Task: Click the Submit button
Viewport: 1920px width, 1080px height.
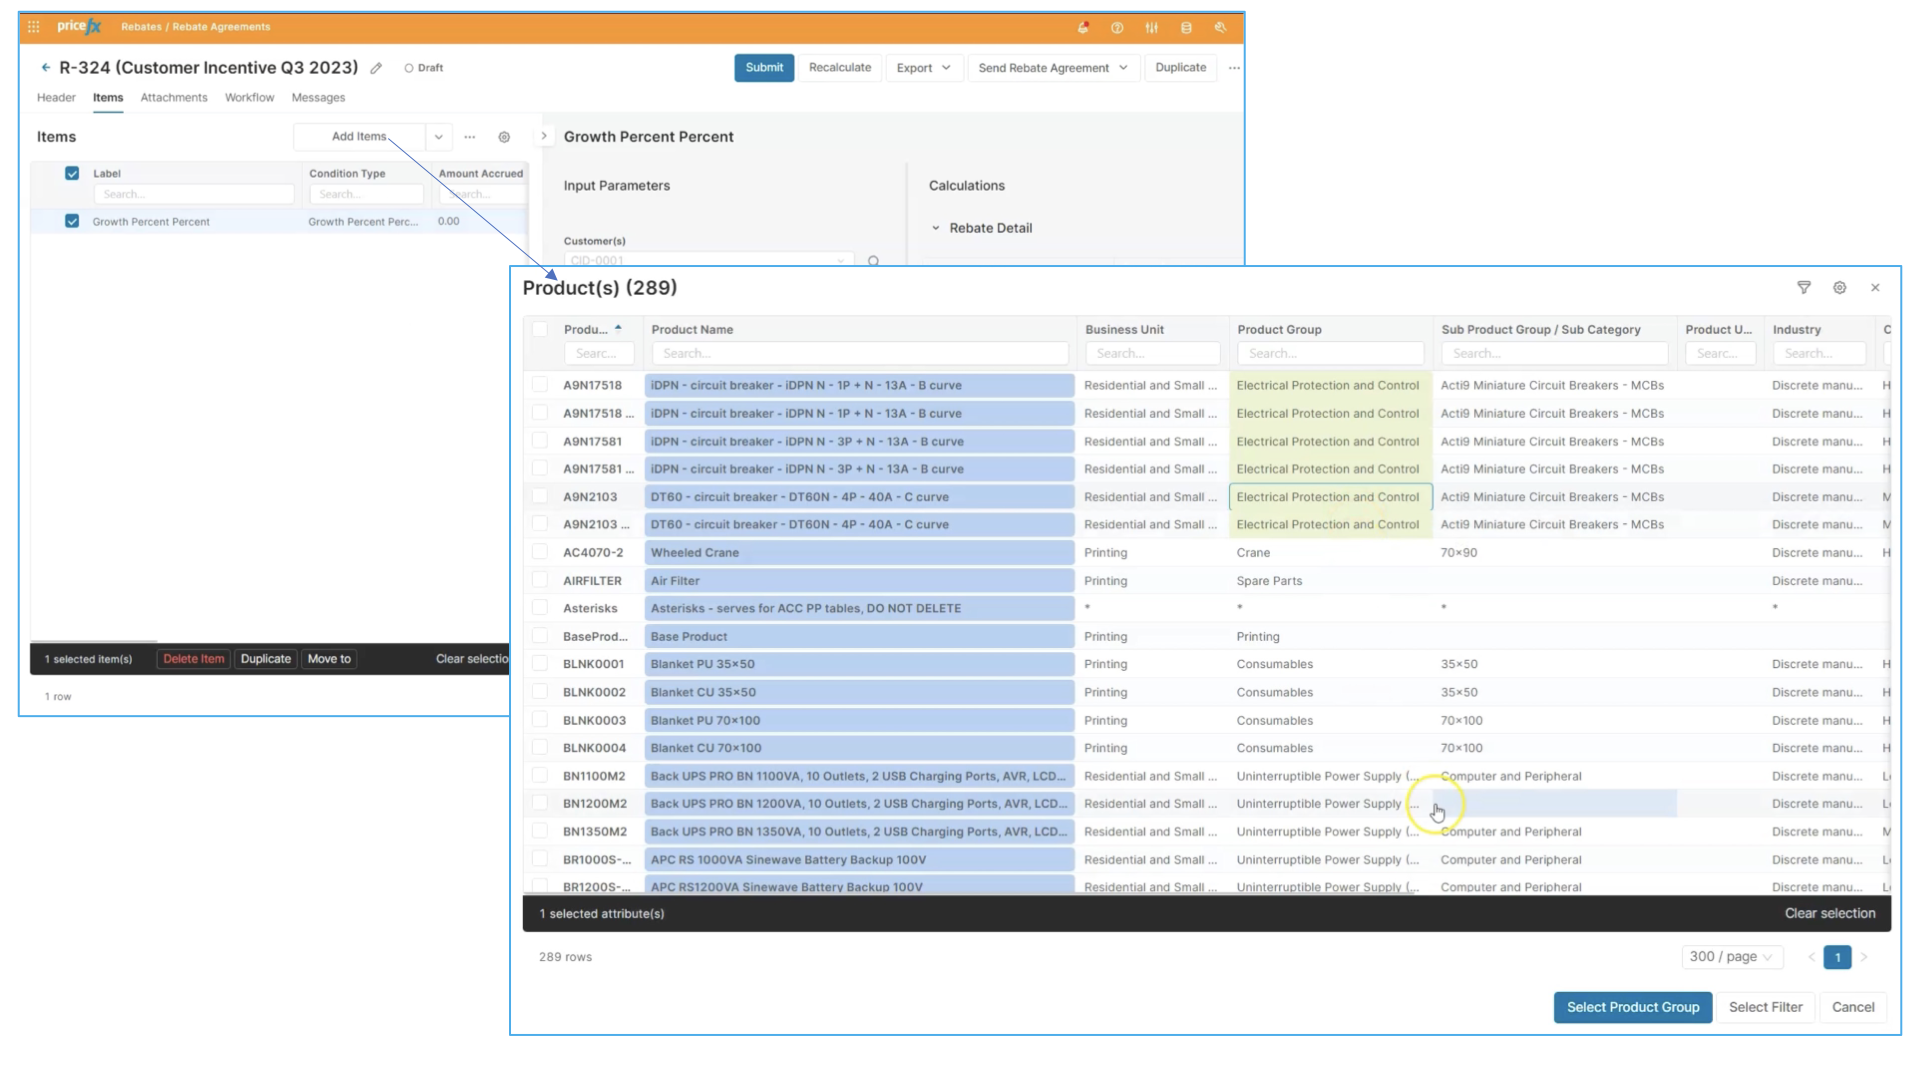Action: click(x=764, y=68)
